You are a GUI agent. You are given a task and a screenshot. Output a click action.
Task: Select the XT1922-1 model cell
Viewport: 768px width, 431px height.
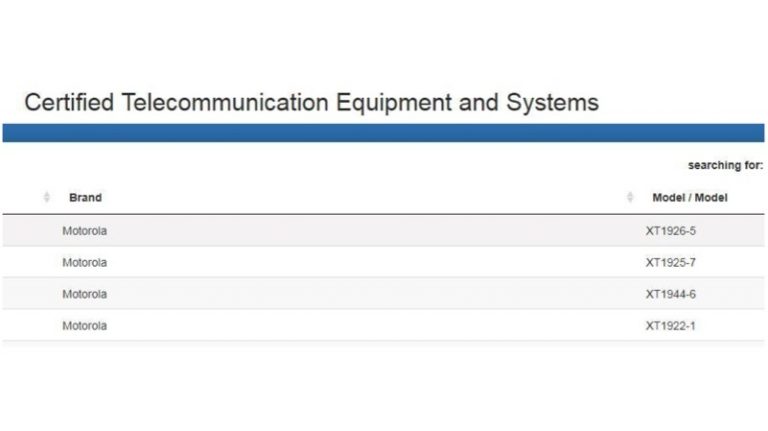pyautogui.click(x=670, y=326)
